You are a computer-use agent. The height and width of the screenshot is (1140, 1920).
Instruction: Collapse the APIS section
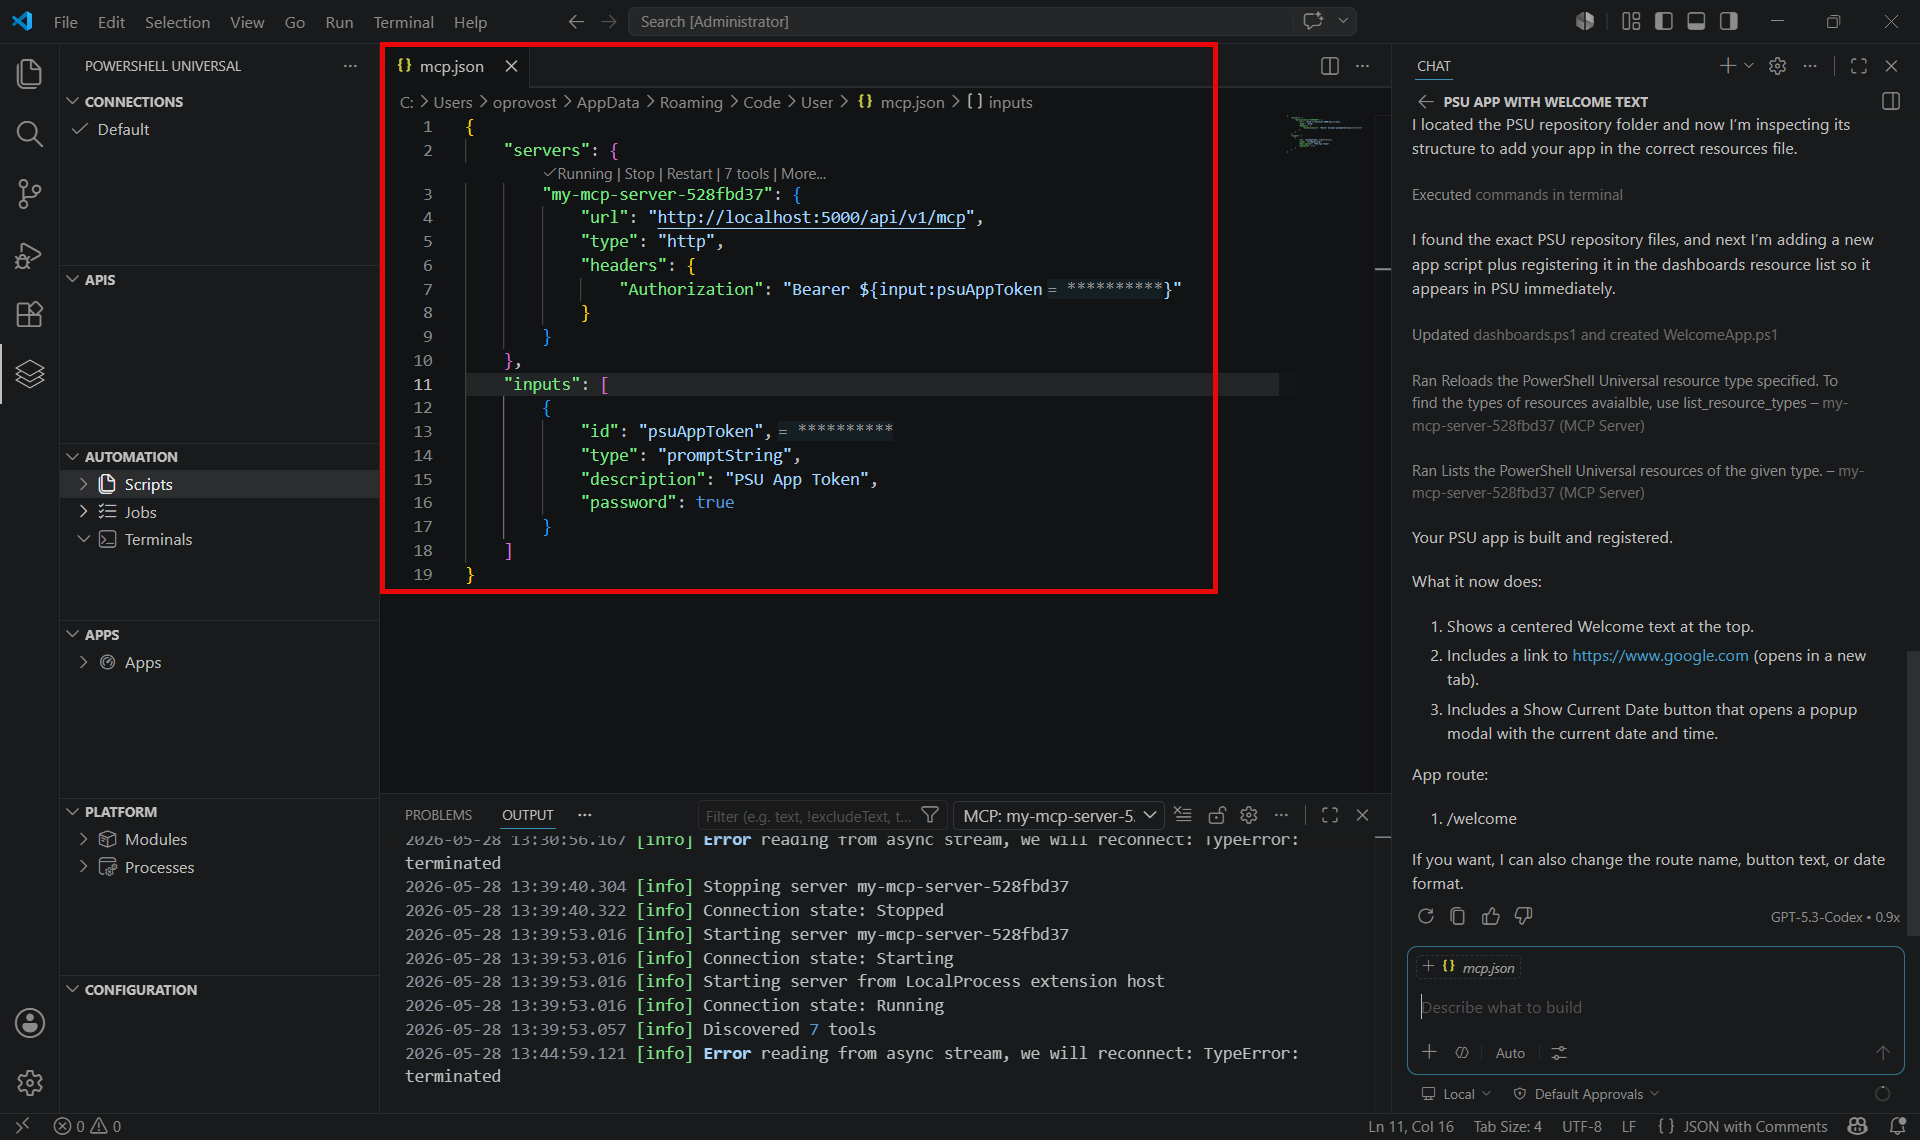click(72, 279)
